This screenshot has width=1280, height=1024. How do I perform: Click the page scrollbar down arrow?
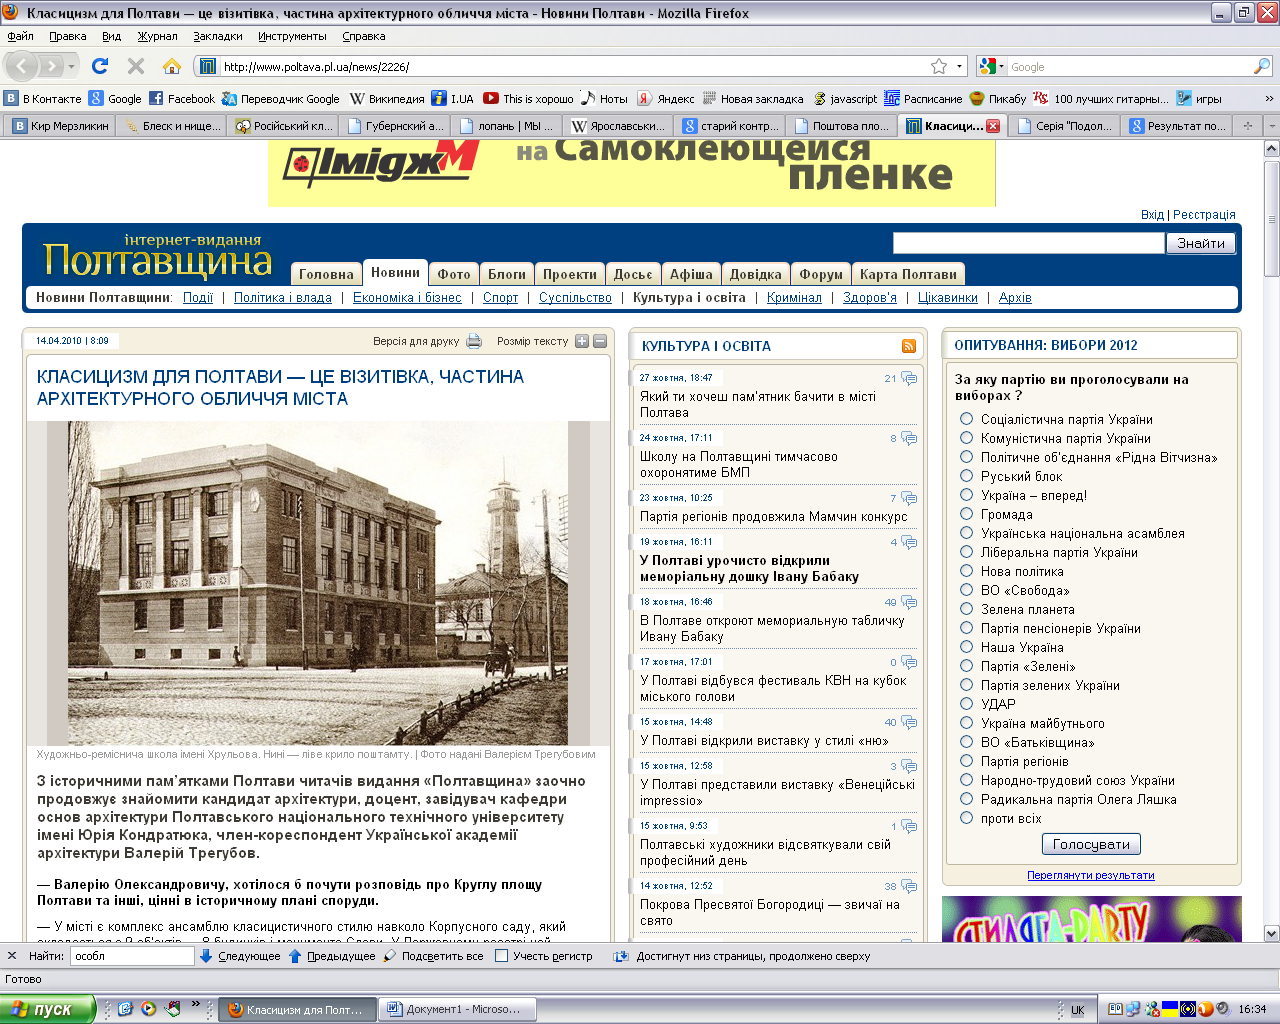click(x=1271, y=934)
